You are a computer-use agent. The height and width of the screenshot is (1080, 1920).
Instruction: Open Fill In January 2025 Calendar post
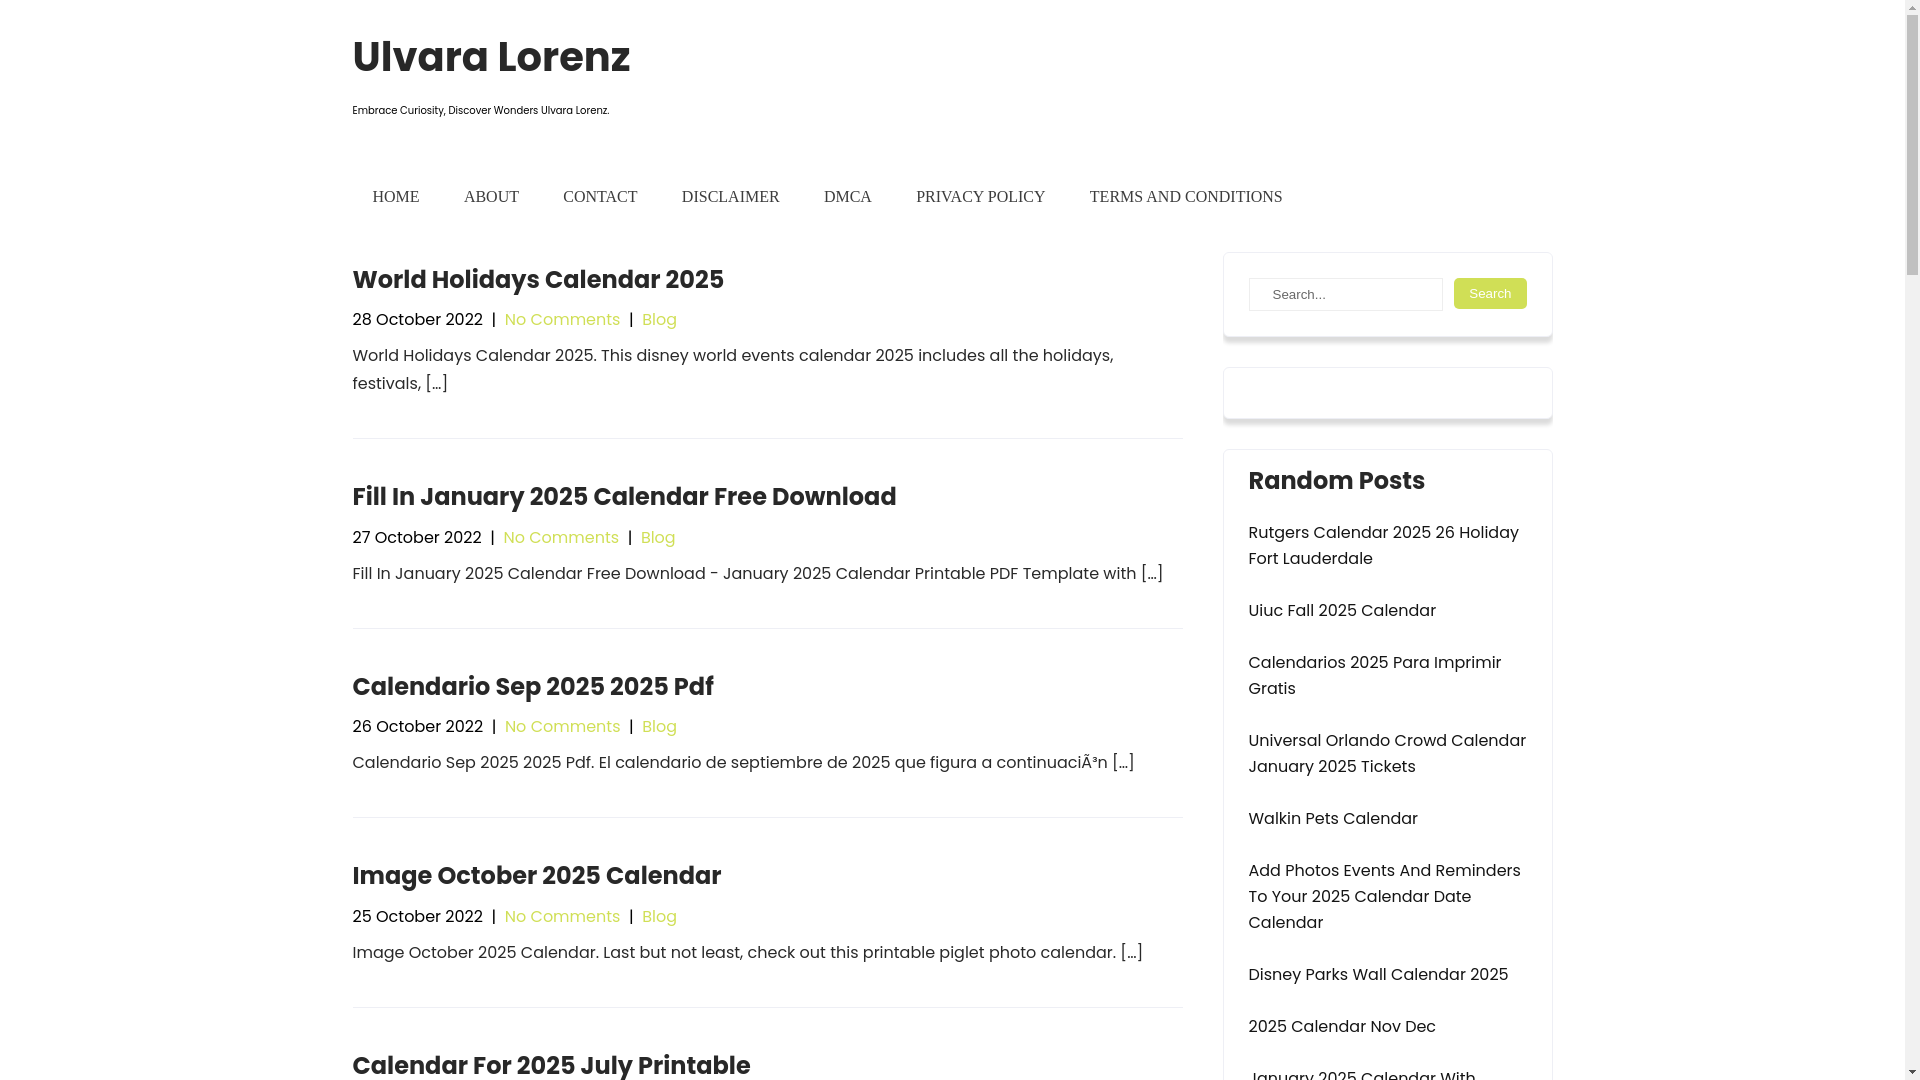click(623, 497)
